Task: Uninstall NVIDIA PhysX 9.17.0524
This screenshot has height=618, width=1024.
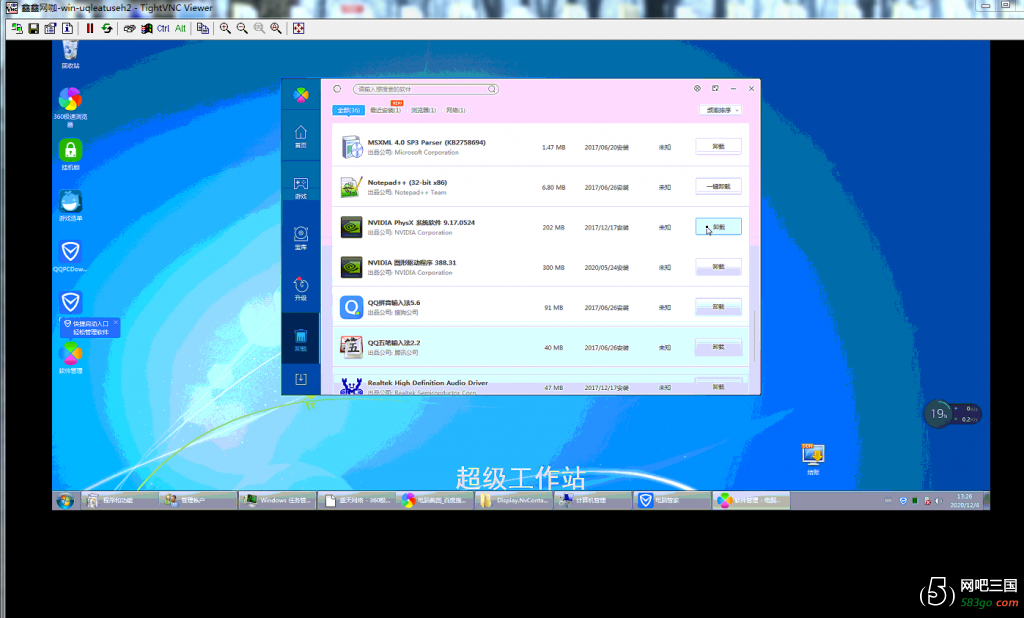Action: 718,227
